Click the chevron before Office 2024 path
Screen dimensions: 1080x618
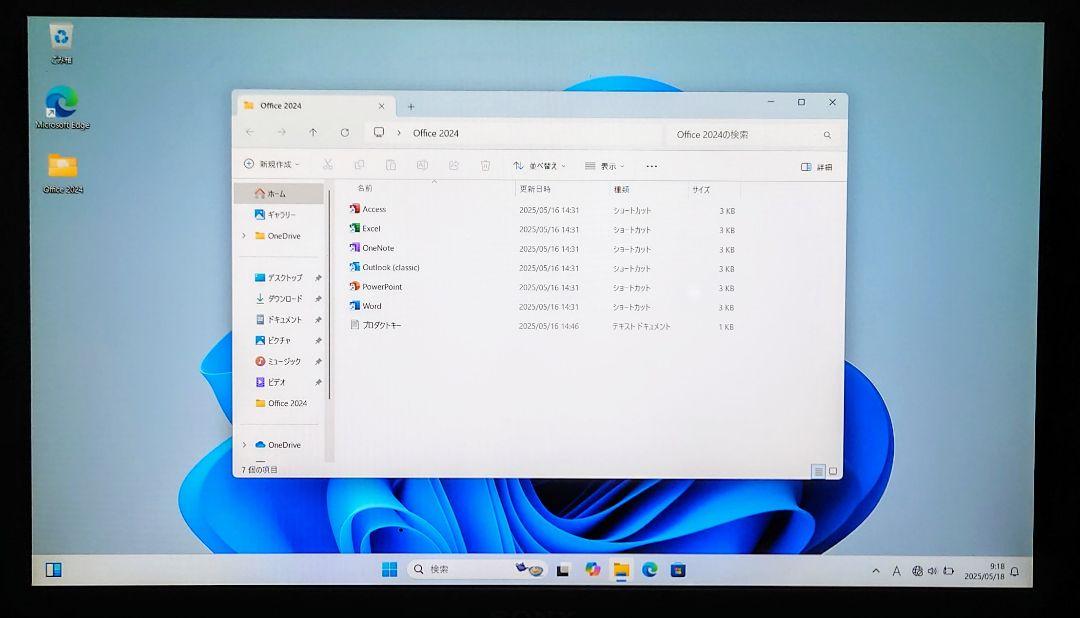[x=399, y=133]
